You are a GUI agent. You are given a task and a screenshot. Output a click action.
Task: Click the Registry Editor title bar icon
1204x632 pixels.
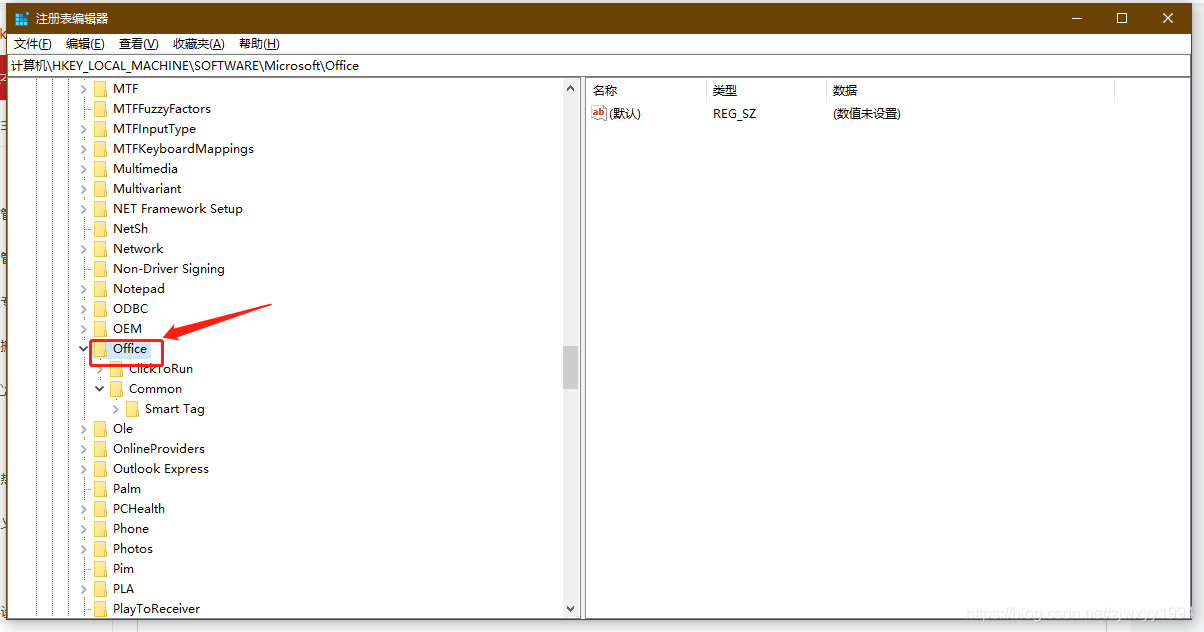click(22, 18)
